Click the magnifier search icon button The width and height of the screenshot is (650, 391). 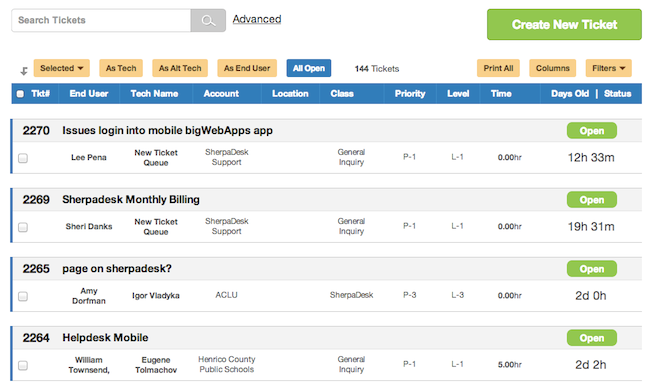(x=208, y=20)
